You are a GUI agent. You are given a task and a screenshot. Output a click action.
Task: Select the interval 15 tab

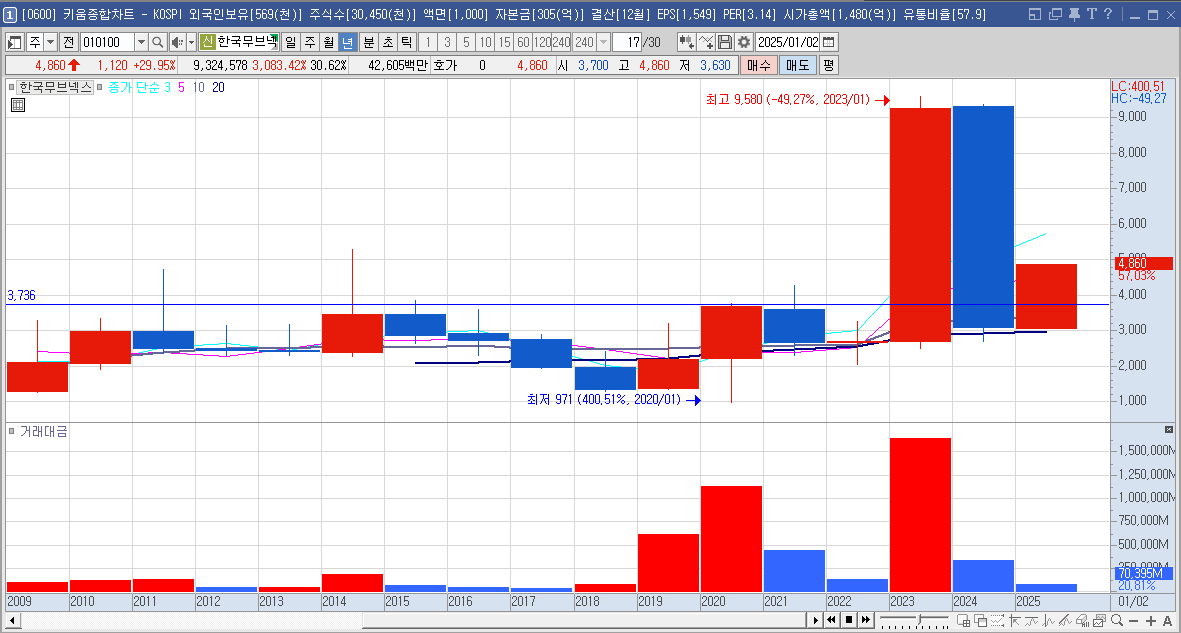tap(505, 42)
